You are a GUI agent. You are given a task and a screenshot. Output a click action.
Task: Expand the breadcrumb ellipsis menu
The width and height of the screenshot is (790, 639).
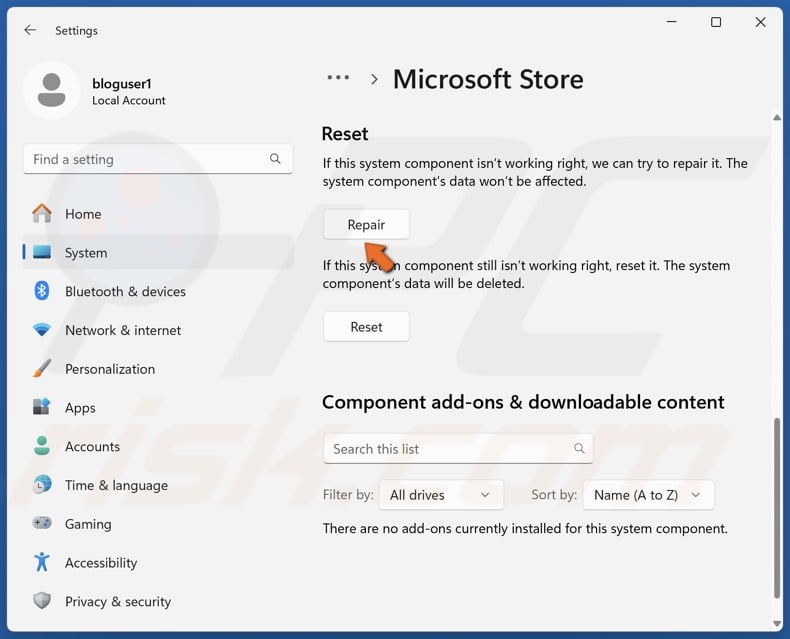[x=339, y=78]
